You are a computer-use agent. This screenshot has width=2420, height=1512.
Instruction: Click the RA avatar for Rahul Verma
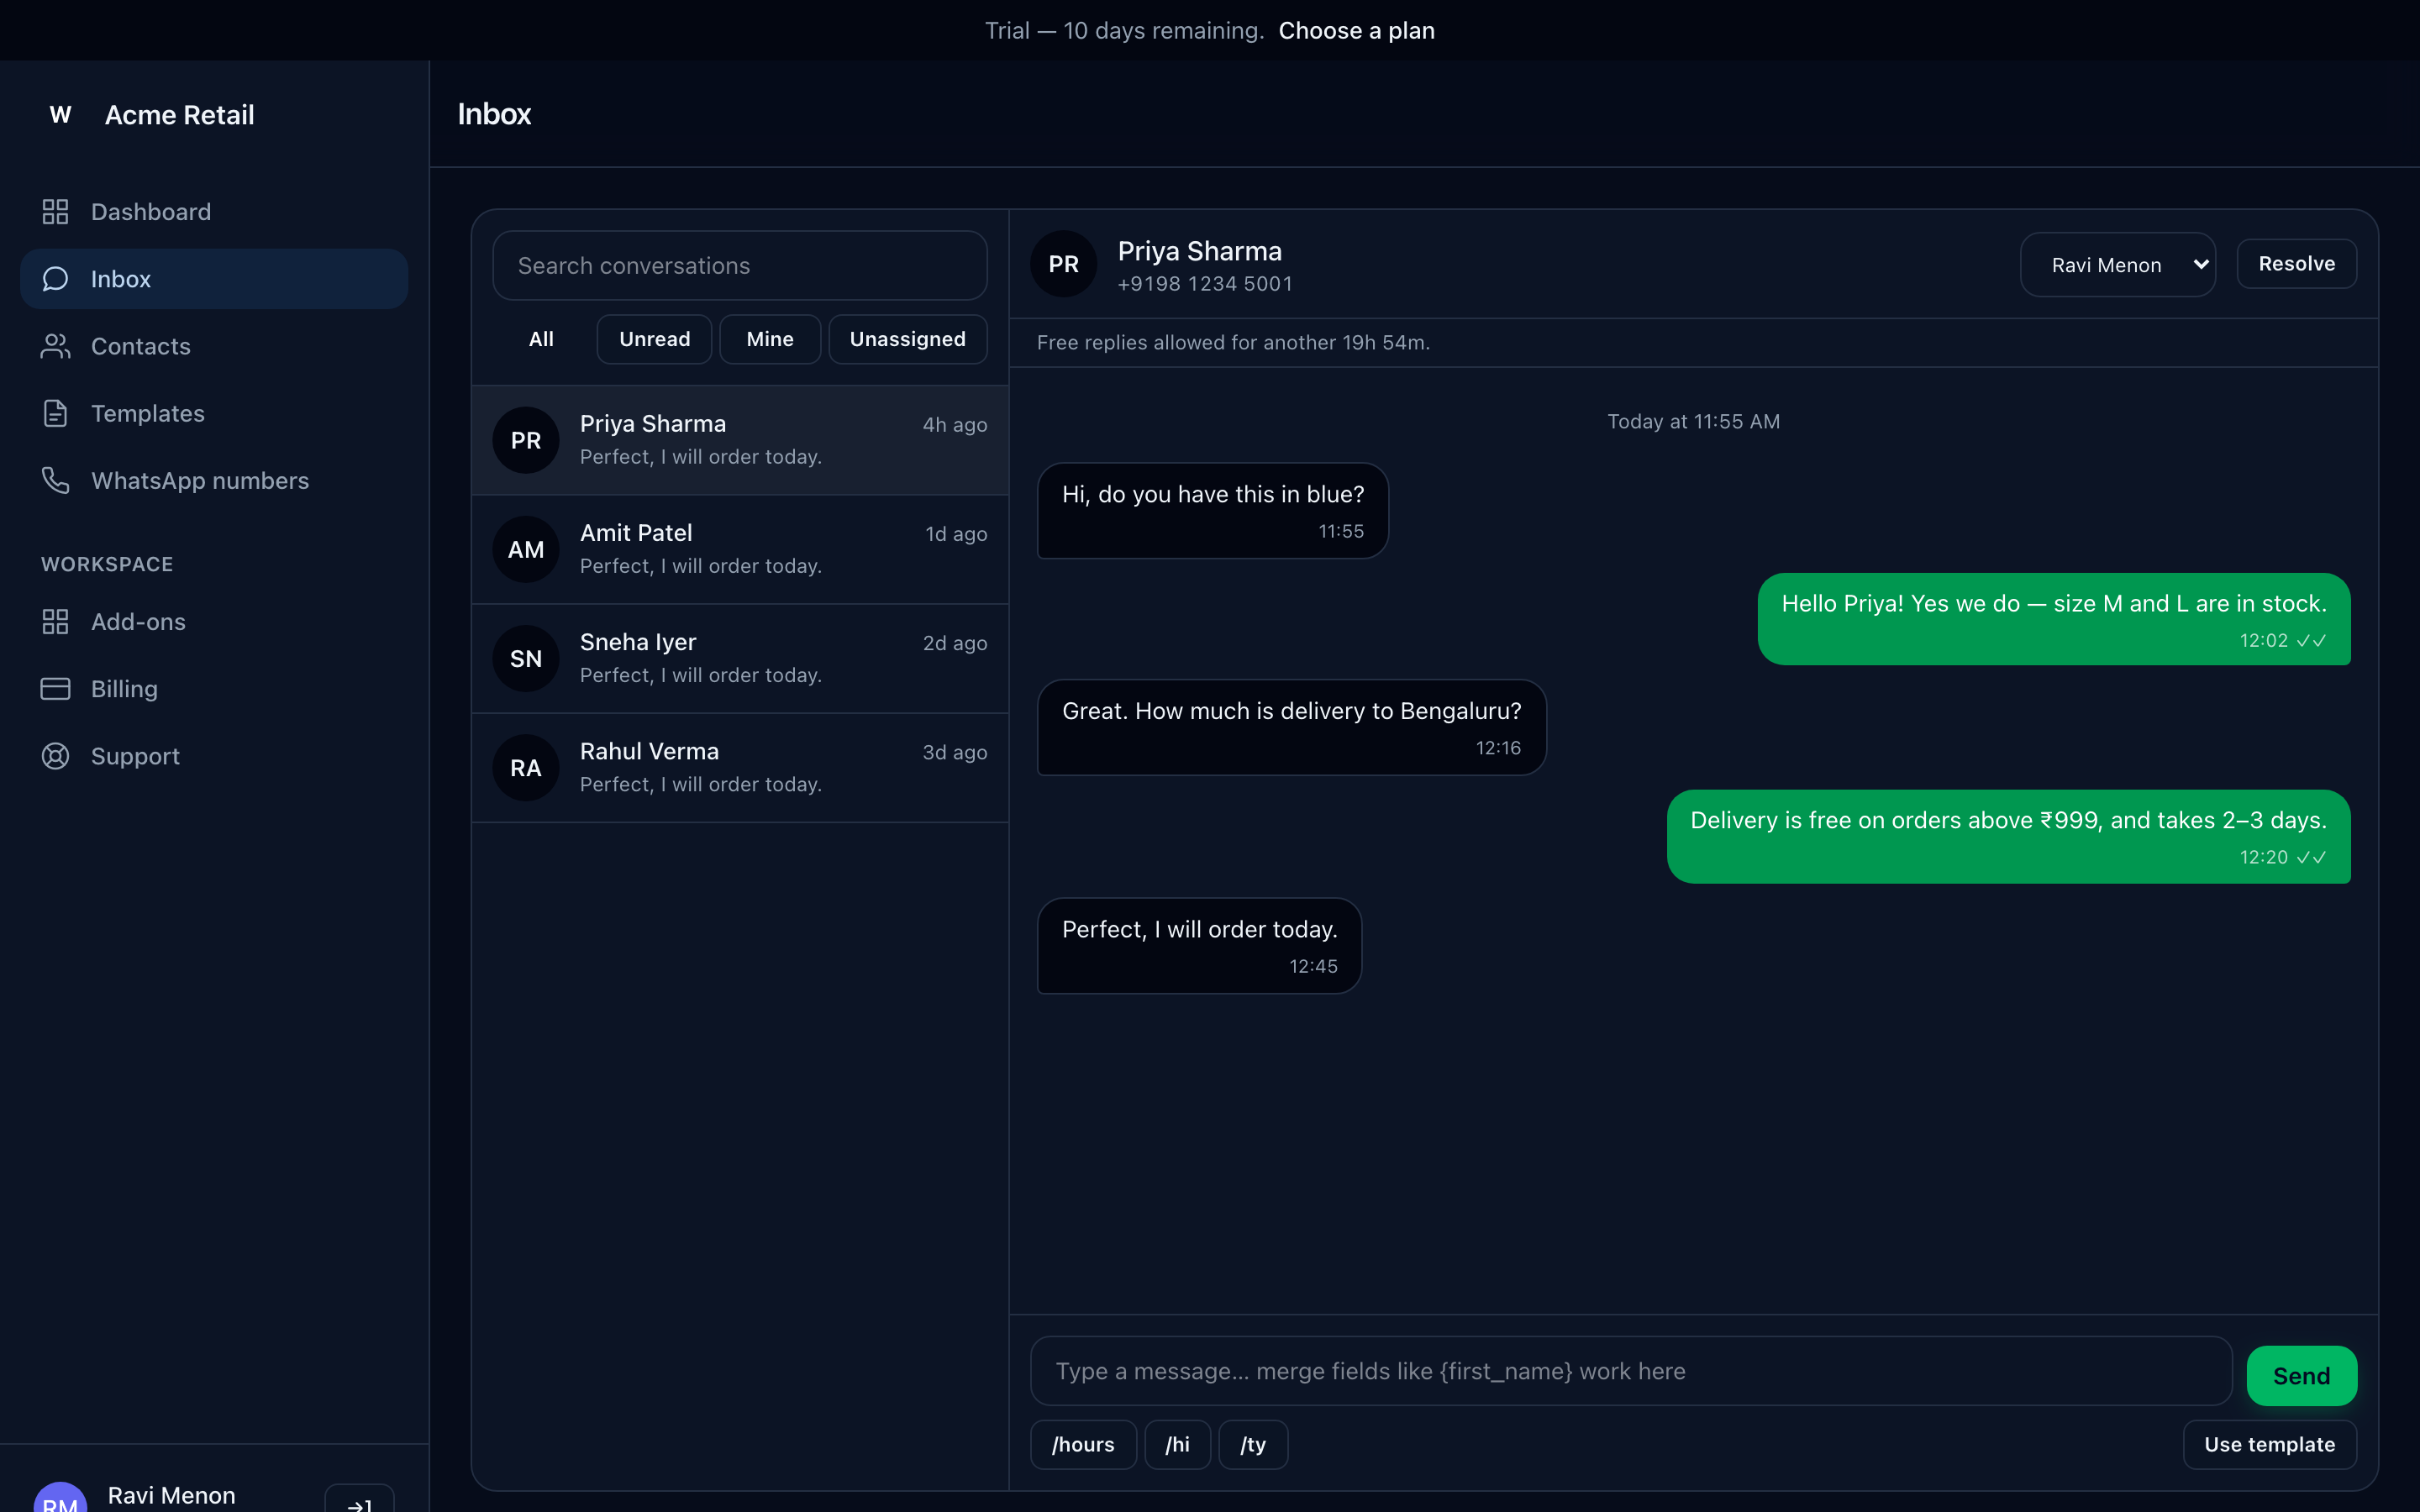[526, 767]
